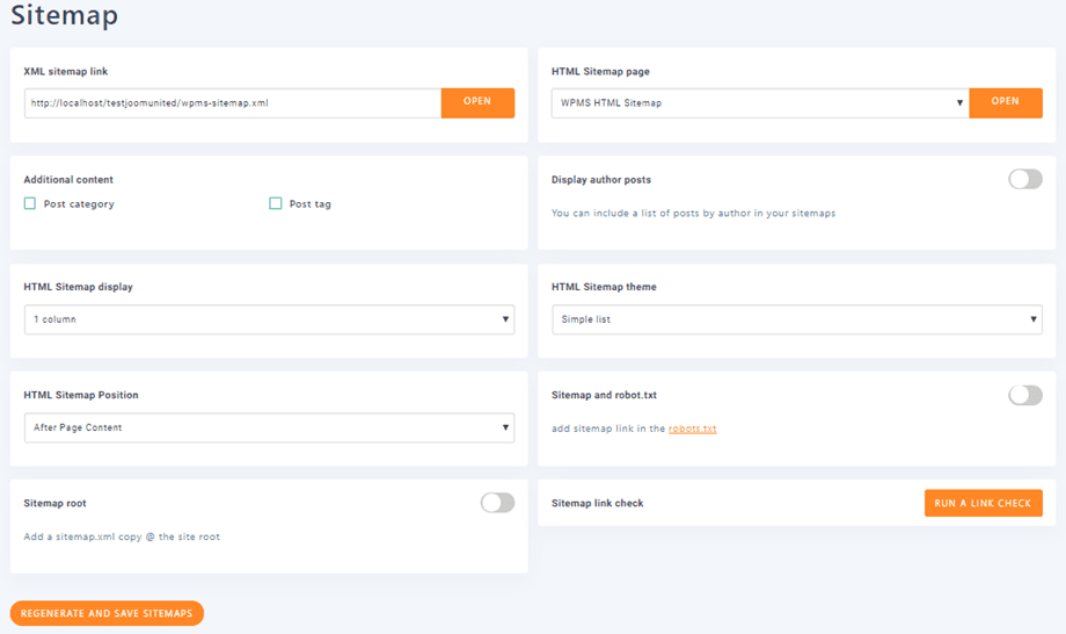Open the XML sitemap link
The width and height of the screenshot is (1066, 634).
[x=477, y=102]
